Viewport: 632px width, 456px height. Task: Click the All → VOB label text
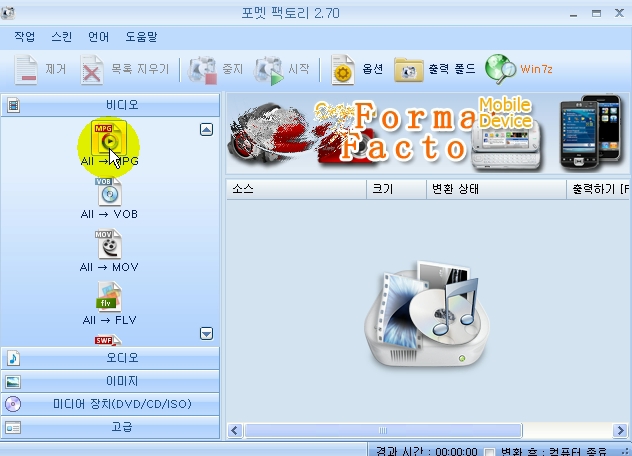[x=109, y=214]
